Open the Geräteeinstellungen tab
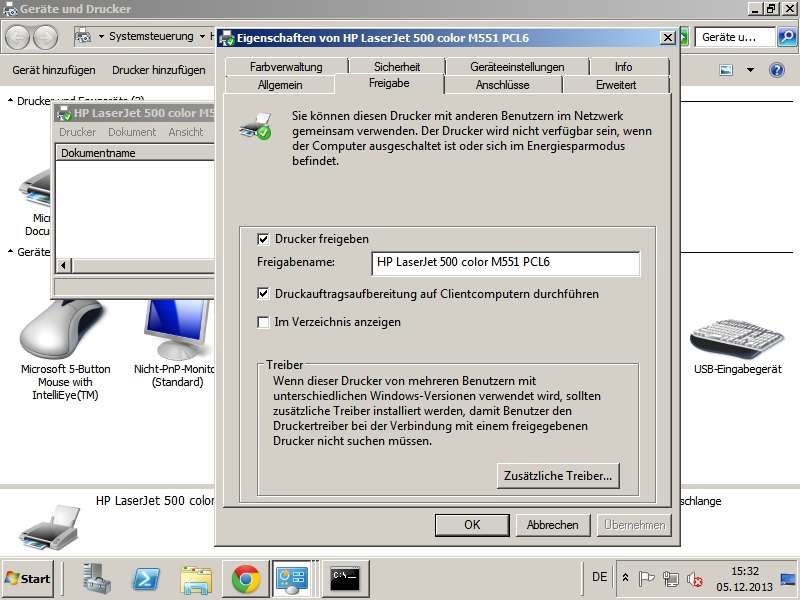800x600 pixels. pos(517,67)
